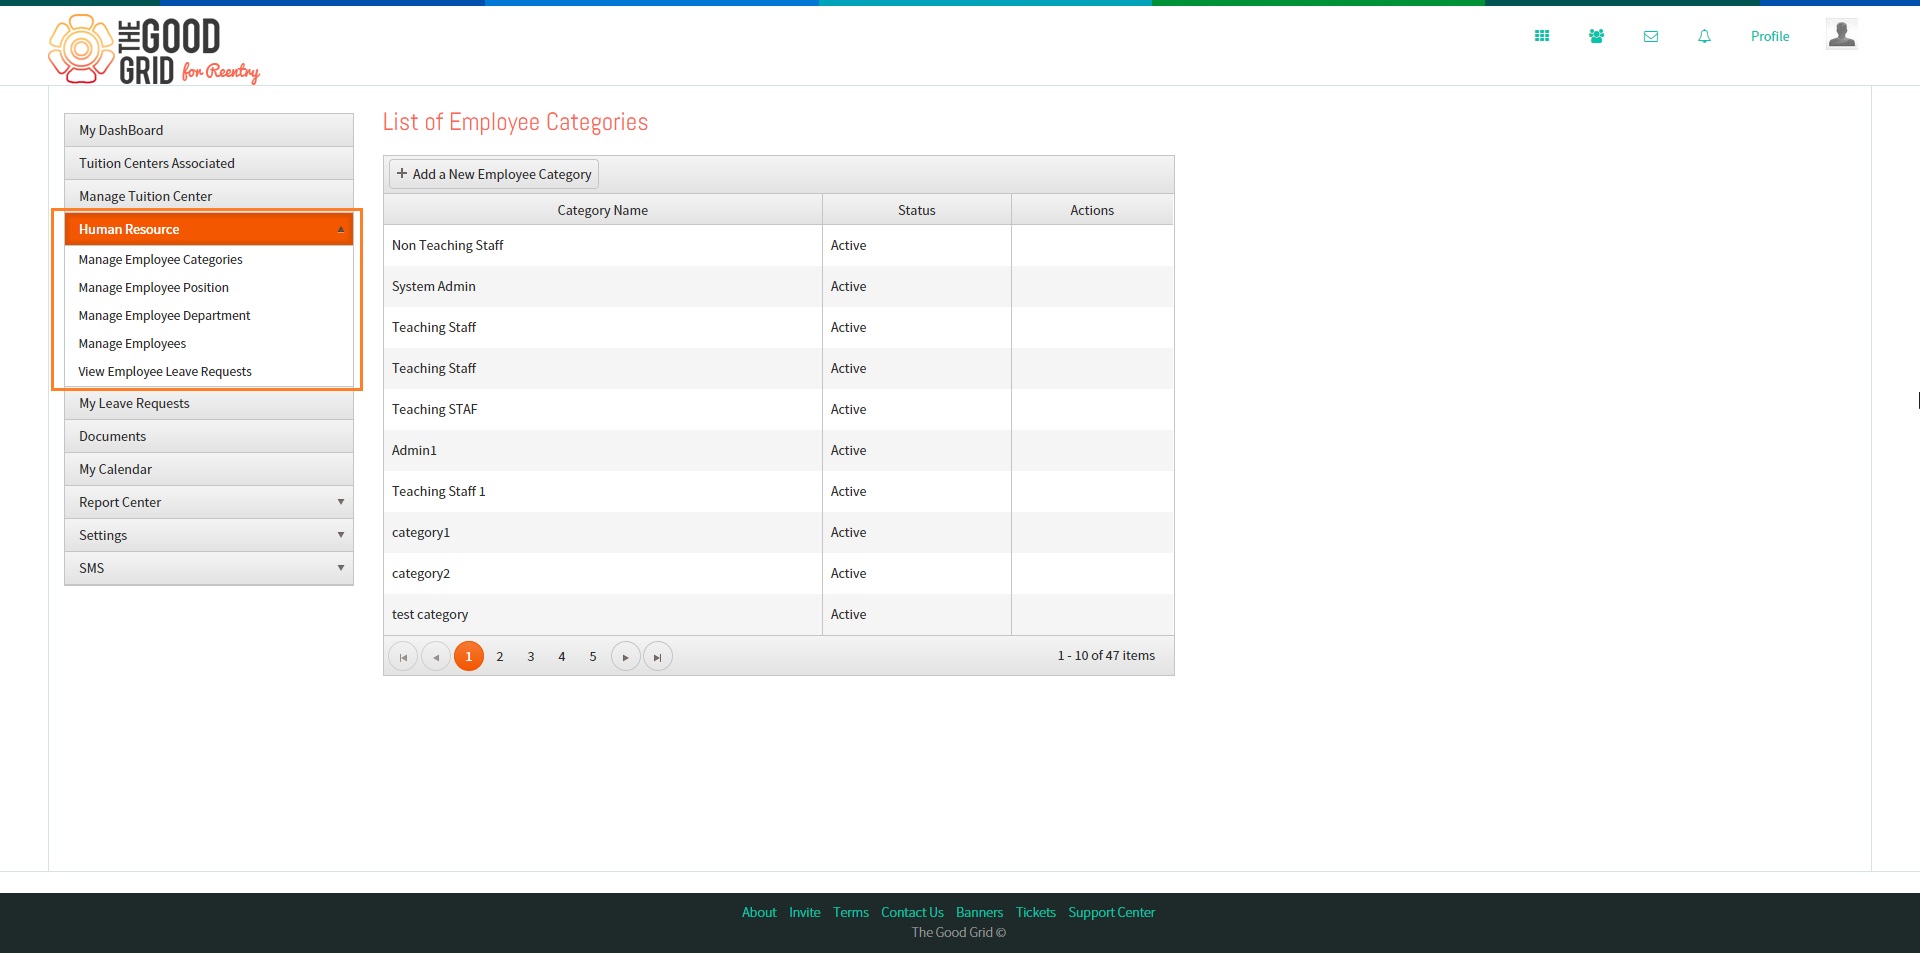1920x953 pixels.
Task: Open Support Center footer link
Action: click(1111, 912)
